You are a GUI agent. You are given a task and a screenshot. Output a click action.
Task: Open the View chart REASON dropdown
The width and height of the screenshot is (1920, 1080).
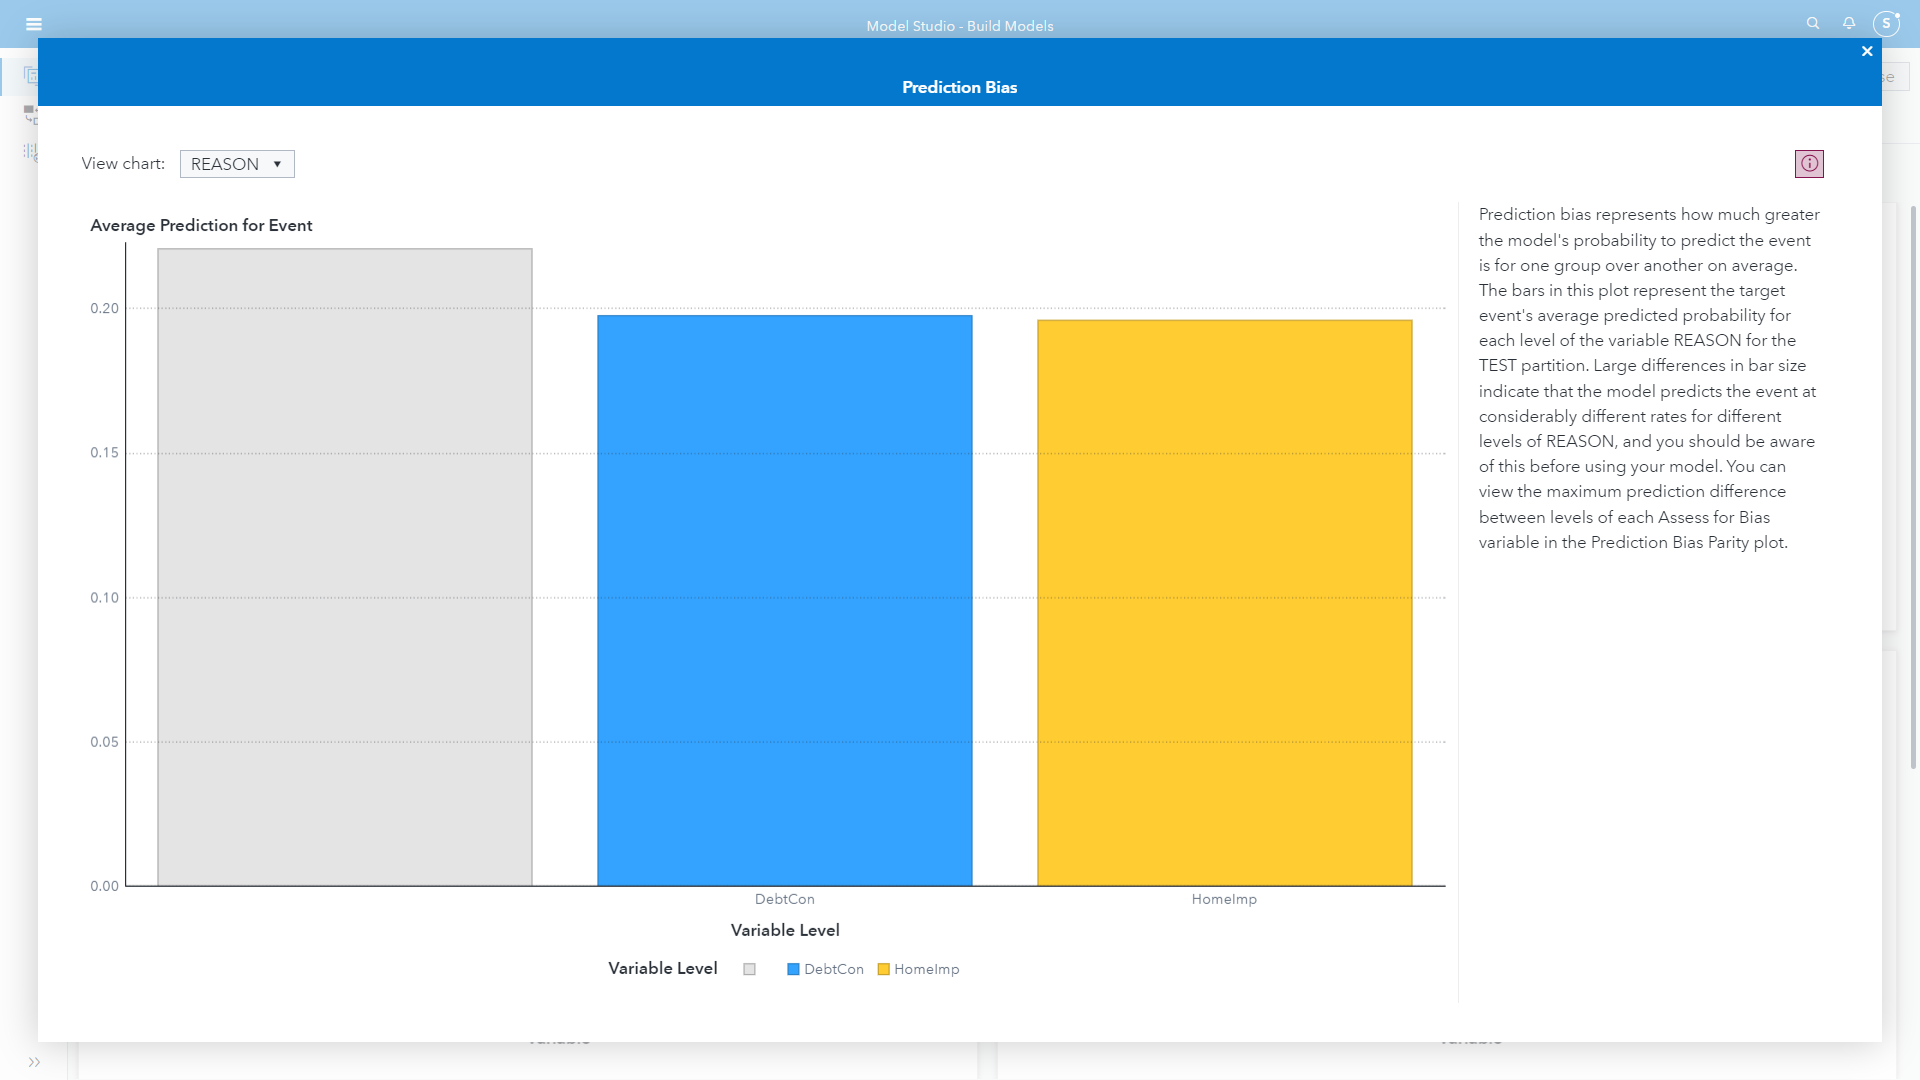click(237, 164)
